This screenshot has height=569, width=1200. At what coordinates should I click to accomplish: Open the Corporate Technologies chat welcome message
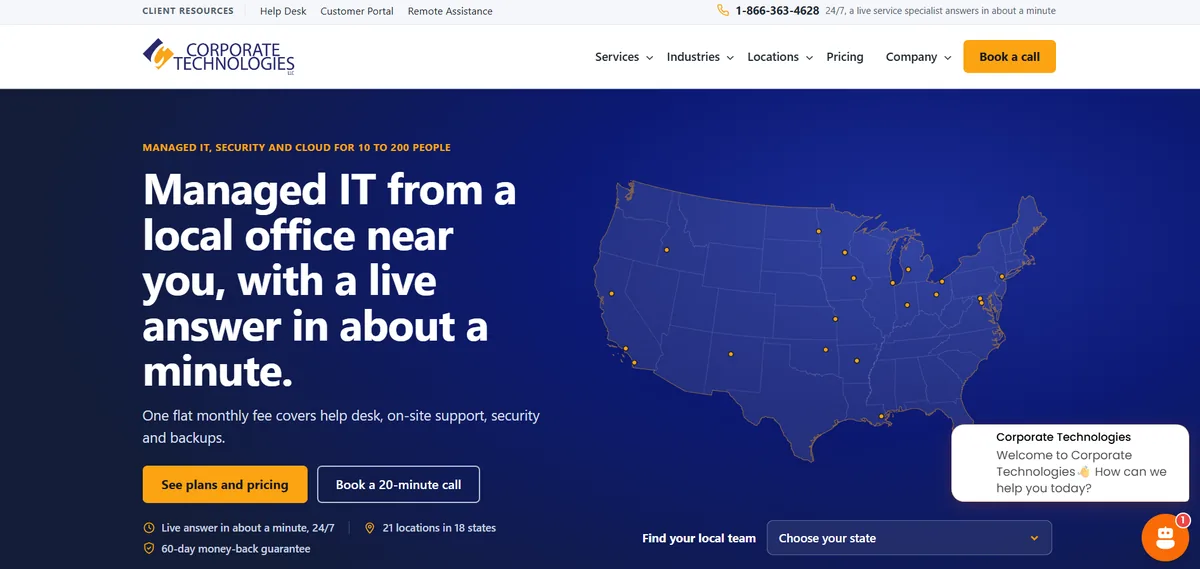coord(1070,462)
